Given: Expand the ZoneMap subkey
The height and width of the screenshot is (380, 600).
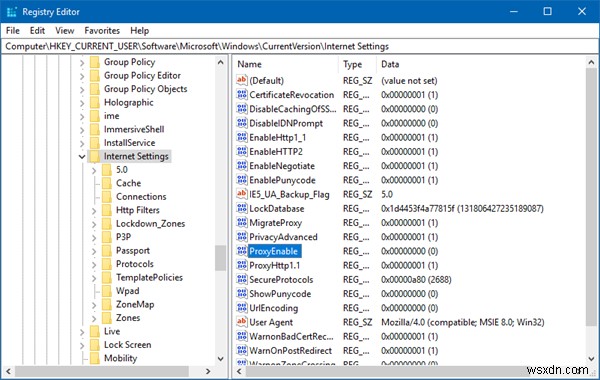Looking at the screenshot, I should pos(94,305).
